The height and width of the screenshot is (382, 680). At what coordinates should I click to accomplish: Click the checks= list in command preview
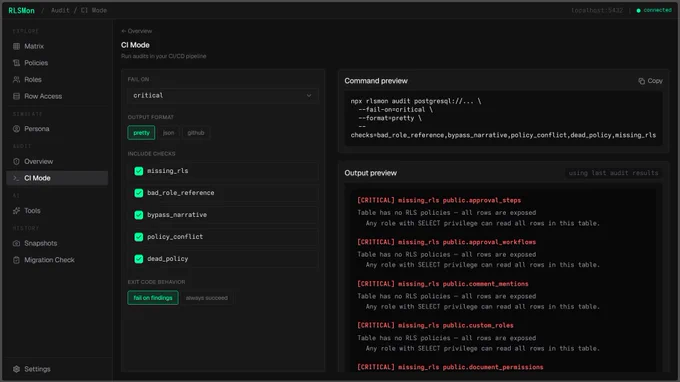[503, 135]
